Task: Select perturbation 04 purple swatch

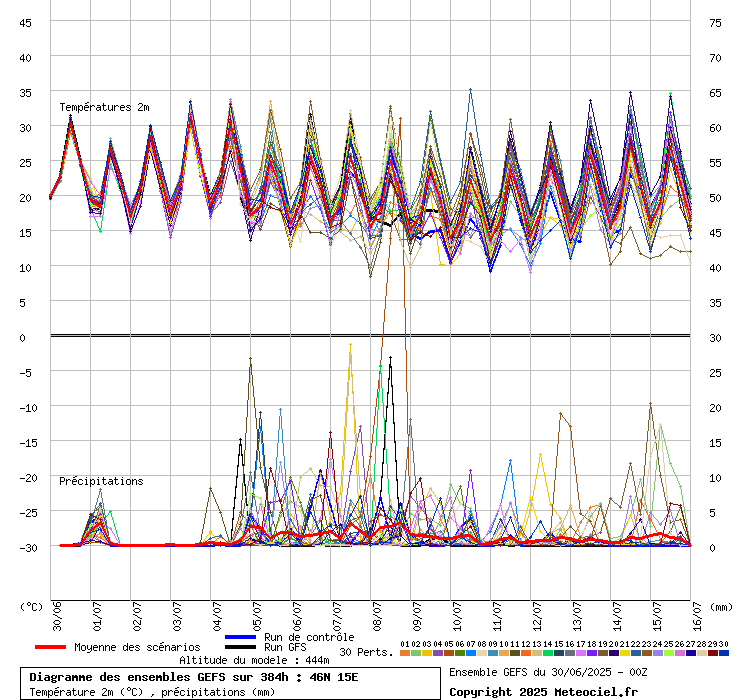Action: pos(437,653)
